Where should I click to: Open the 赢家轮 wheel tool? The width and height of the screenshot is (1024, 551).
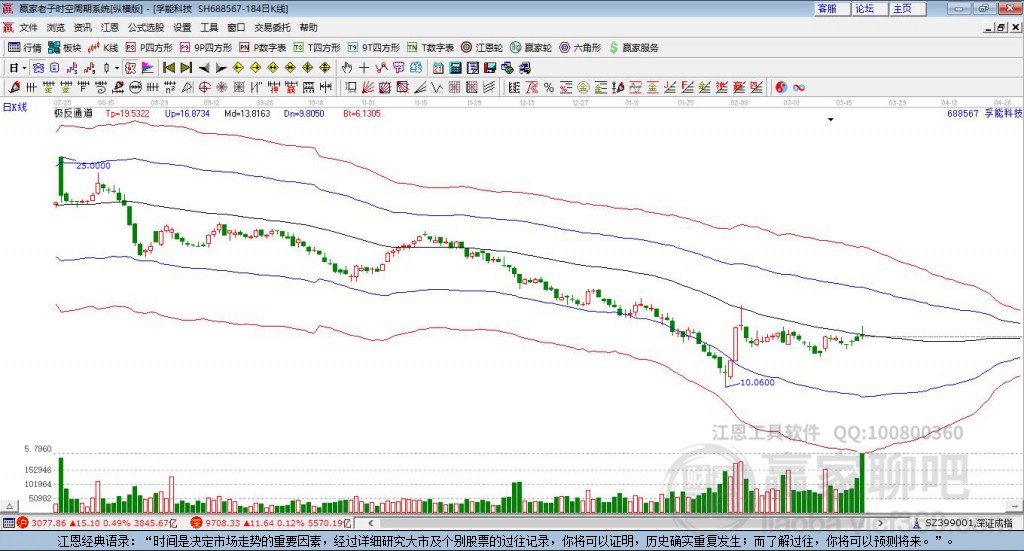(x=531, y=48)
